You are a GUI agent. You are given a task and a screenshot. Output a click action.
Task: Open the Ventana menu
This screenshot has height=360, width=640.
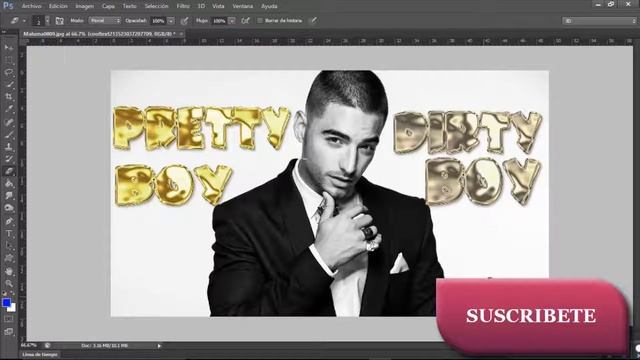[242, 6]
